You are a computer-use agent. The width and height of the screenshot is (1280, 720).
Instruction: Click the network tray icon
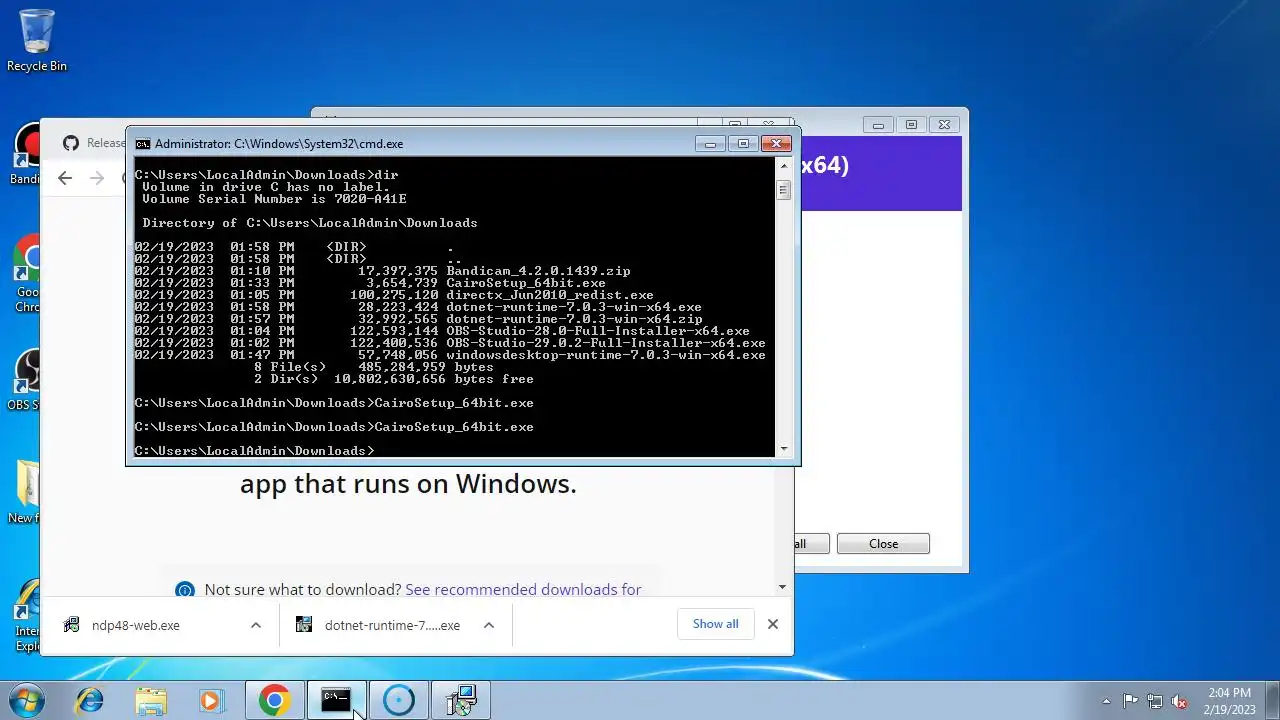coord(1155,701)
